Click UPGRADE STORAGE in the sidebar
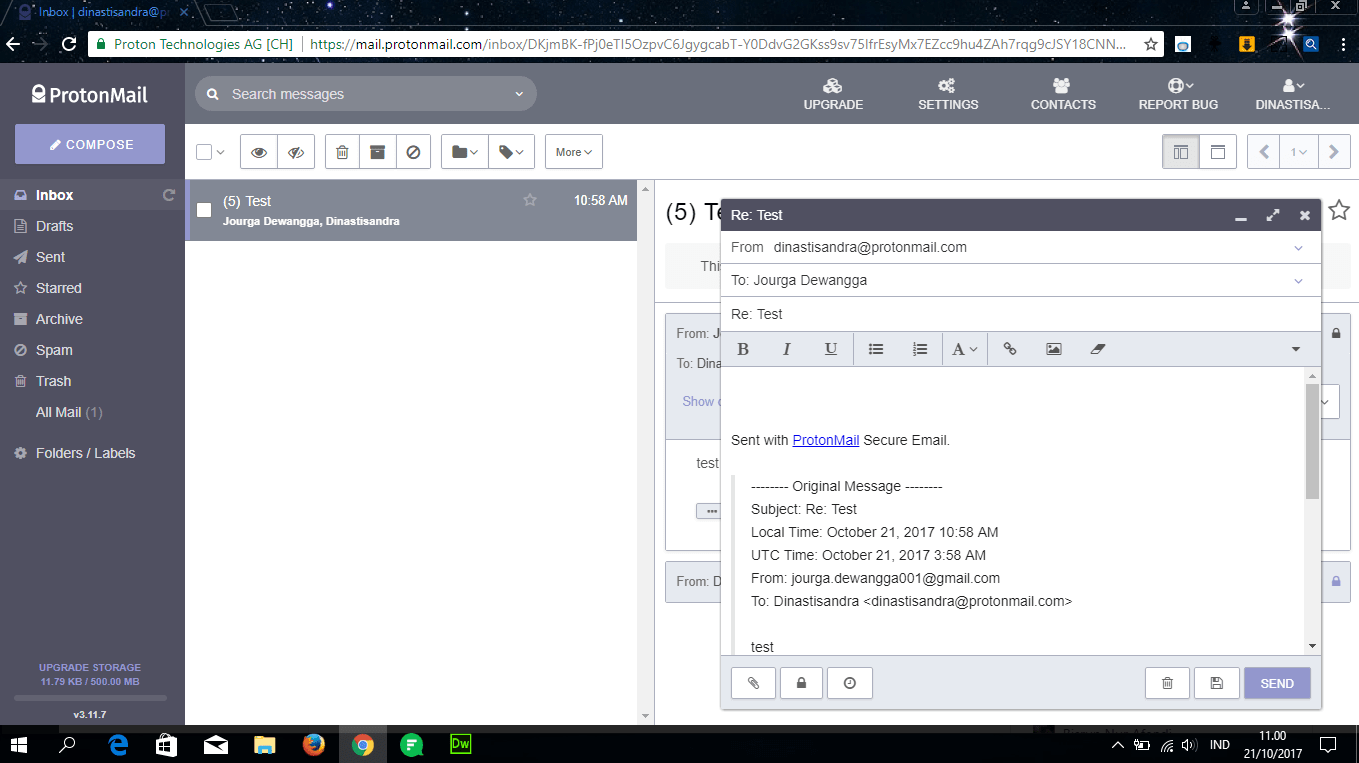 click(x=90, y=667)
